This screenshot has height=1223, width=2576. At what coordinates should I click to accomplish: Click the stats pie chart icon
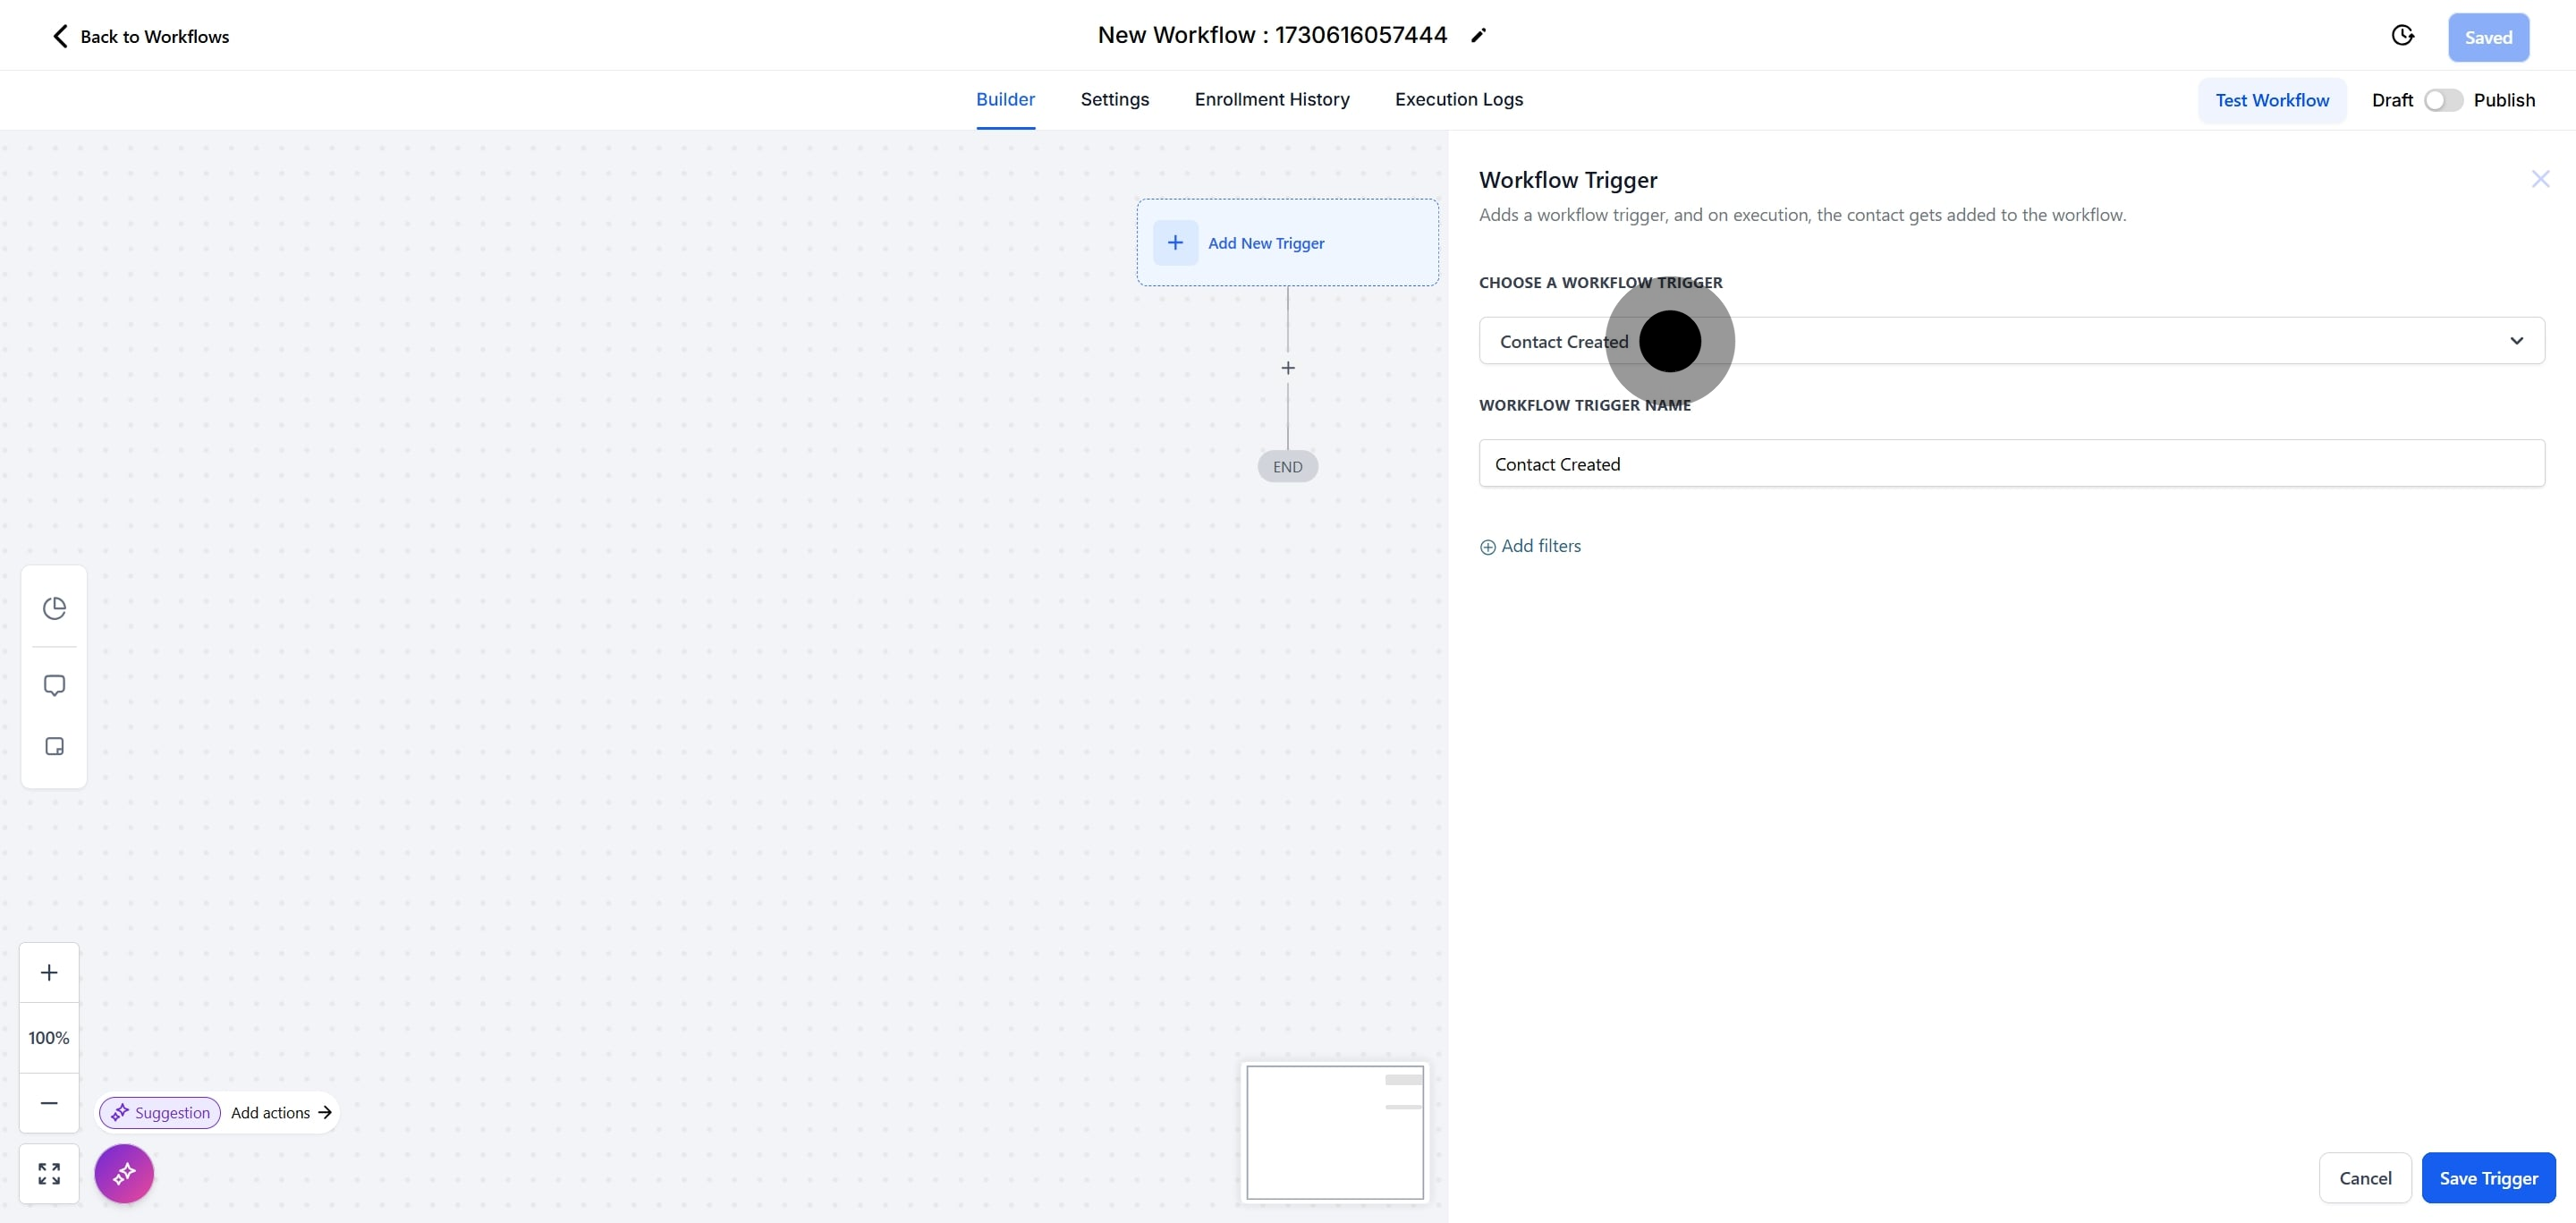tap(54, 608)
